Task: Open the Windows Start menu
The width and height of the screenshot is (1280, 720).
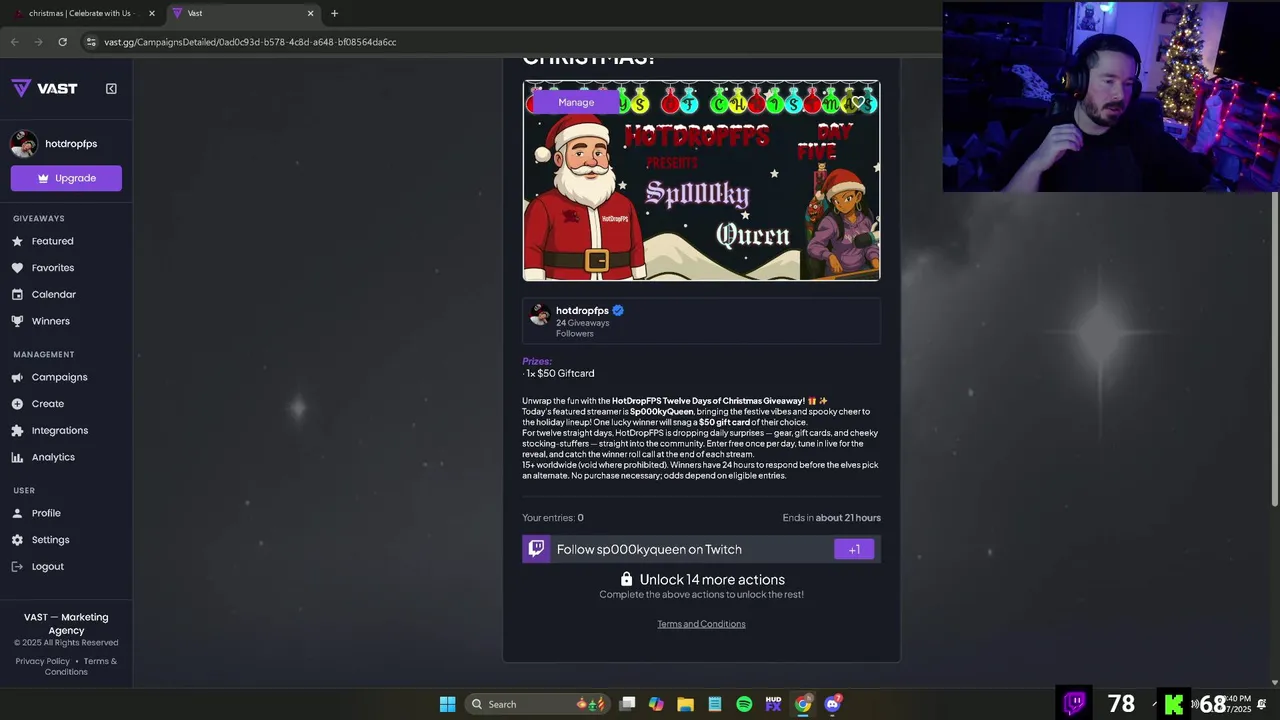Action: click(448, 704)
